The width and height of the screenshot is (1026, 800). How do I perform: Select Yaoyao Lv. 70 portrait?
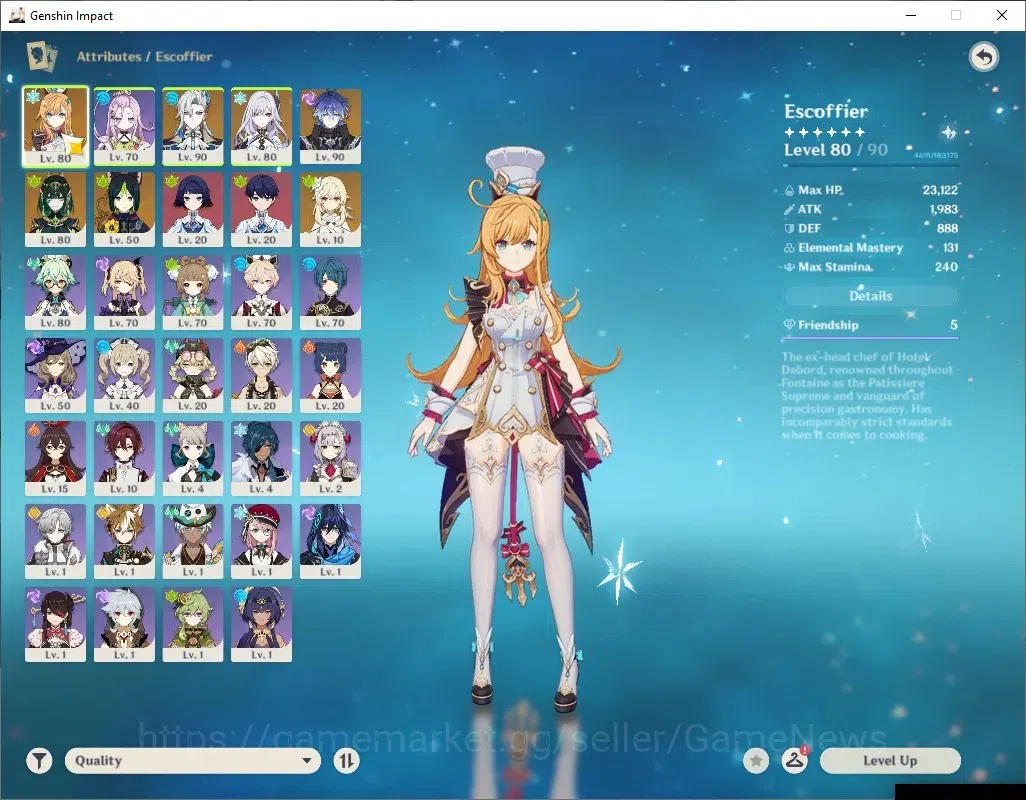193,292
